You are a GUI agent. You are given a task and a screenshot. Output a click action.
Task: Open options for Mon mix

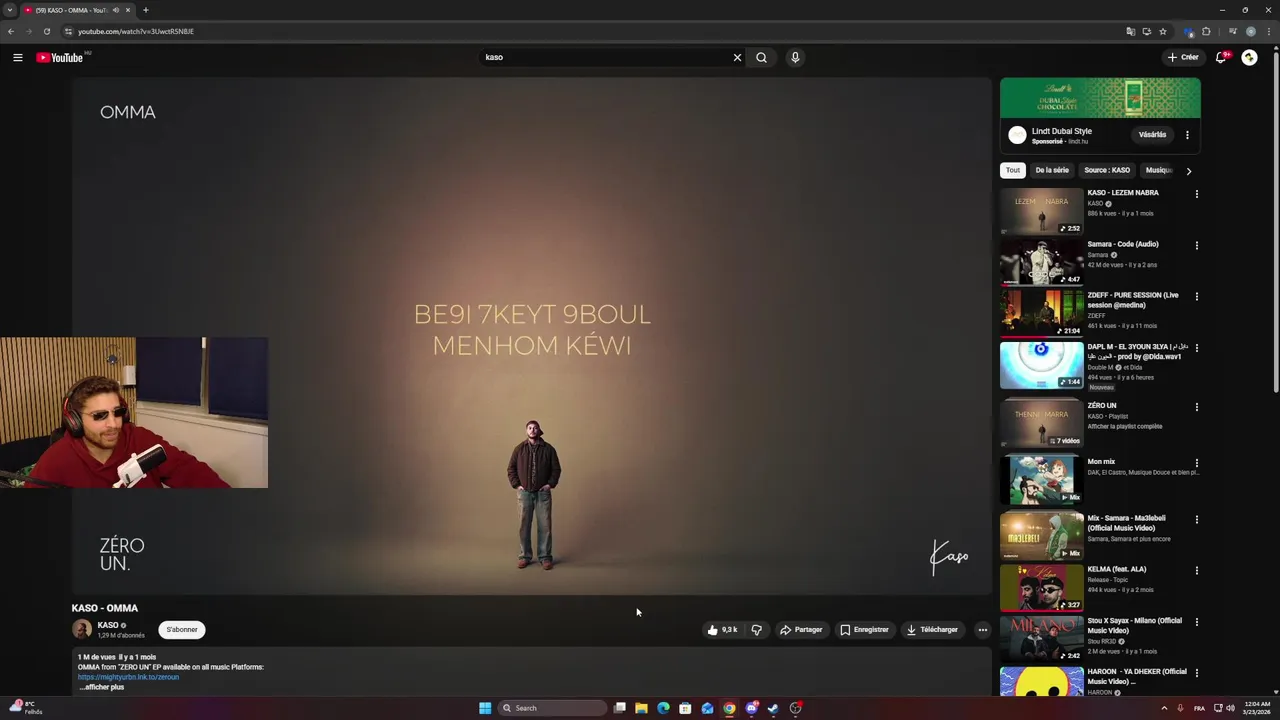tap(1196, 463)
